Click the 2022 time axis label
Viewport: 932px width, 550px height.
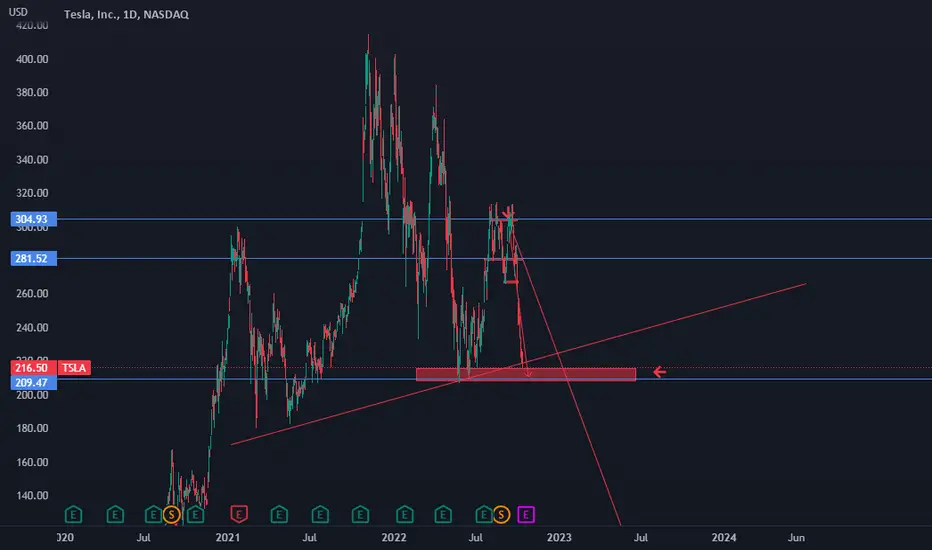point(393,538)
